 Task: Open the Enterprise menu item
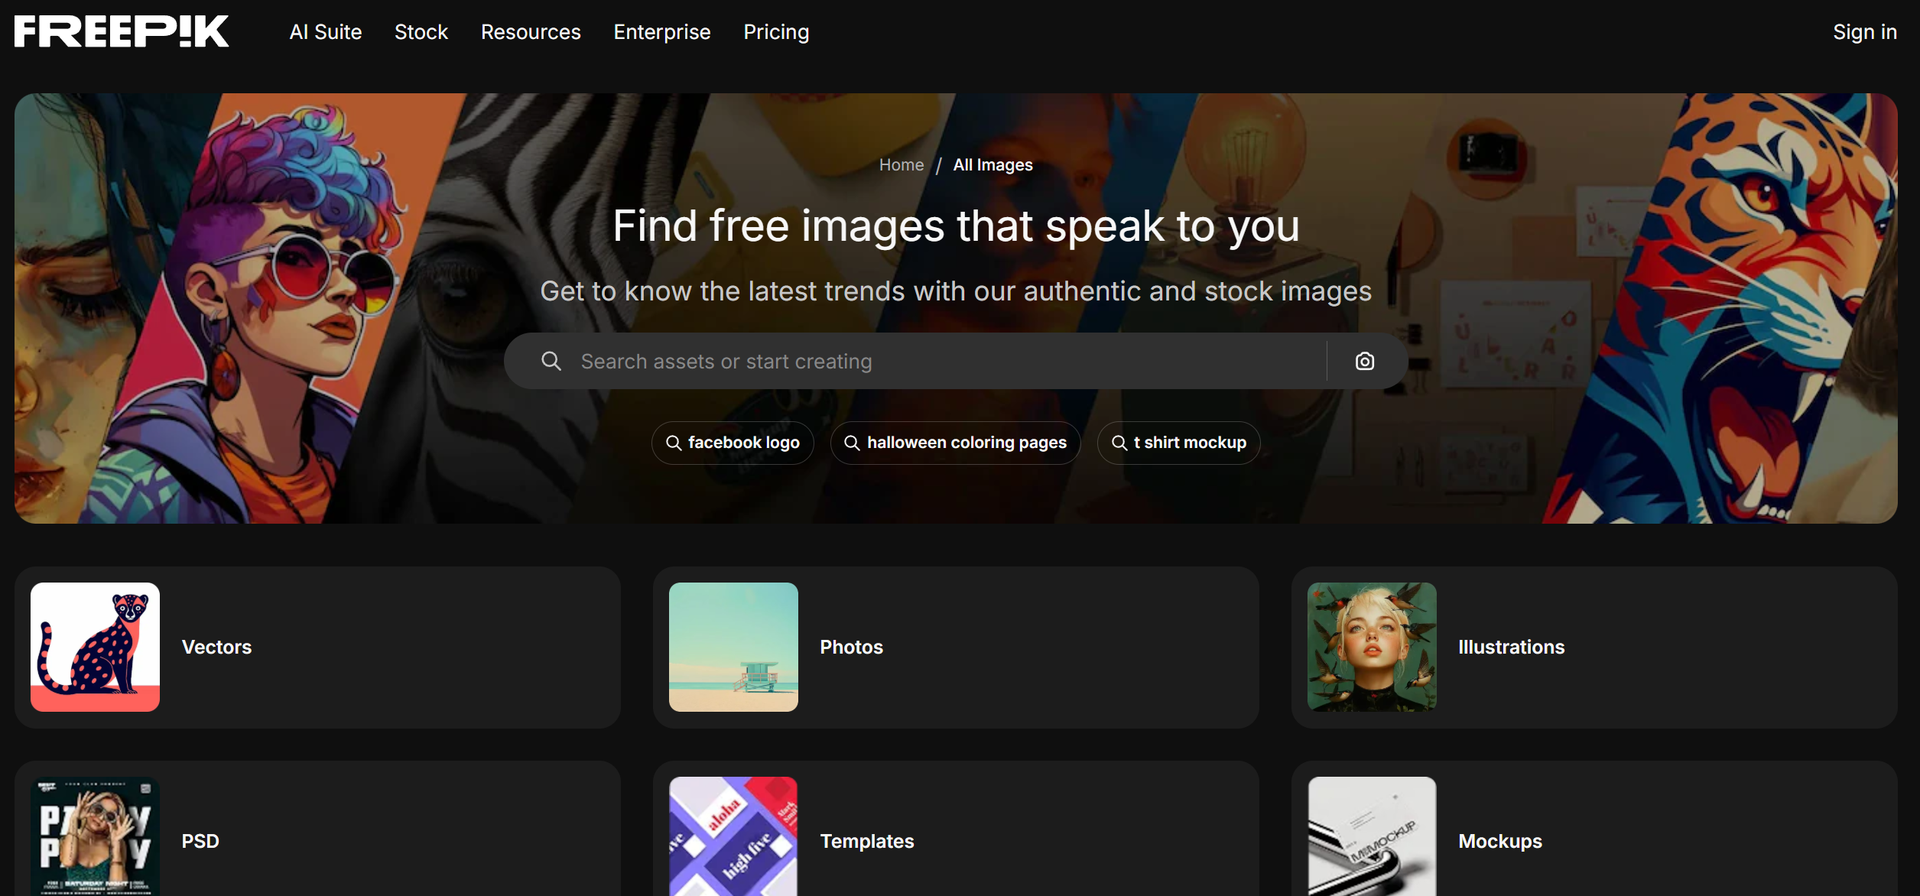coord(662,32)
